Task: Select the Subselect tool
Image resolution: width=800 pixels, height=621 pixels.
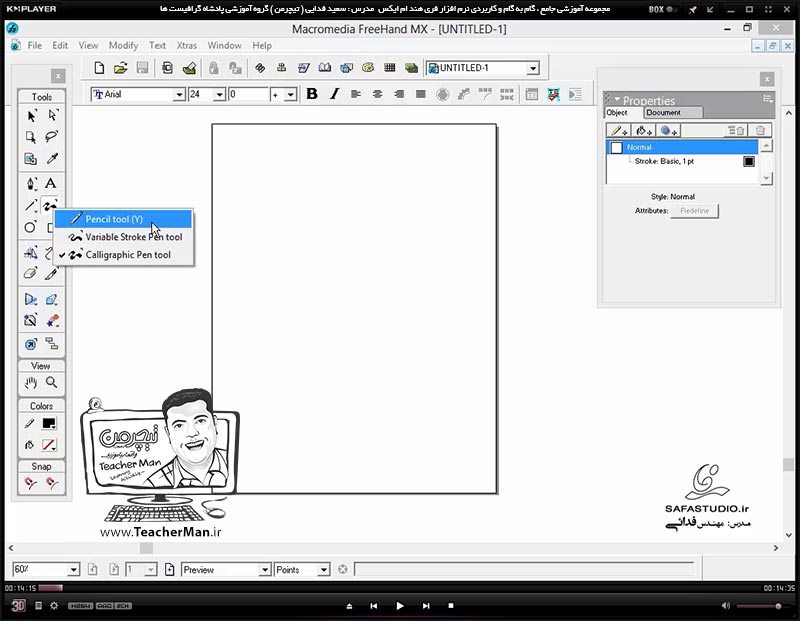Action: pos(52,116)
